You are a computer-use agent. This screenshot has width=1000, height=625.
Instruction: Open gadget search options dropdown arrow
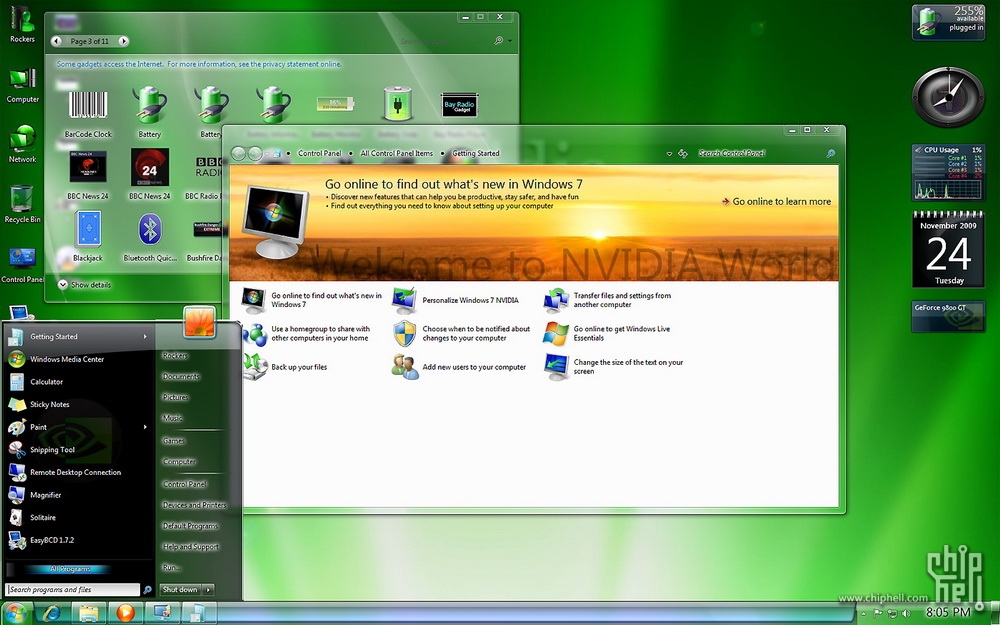coord(510,41)
